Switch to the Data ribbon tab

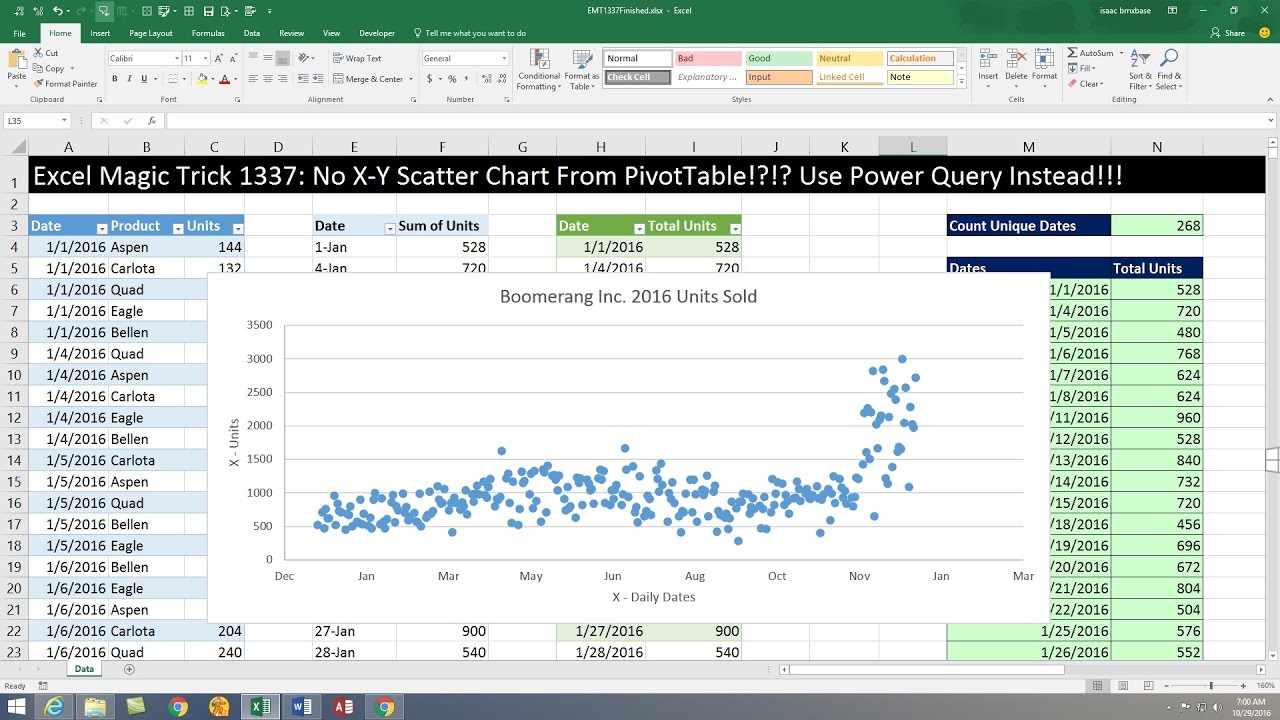[252, 33]
